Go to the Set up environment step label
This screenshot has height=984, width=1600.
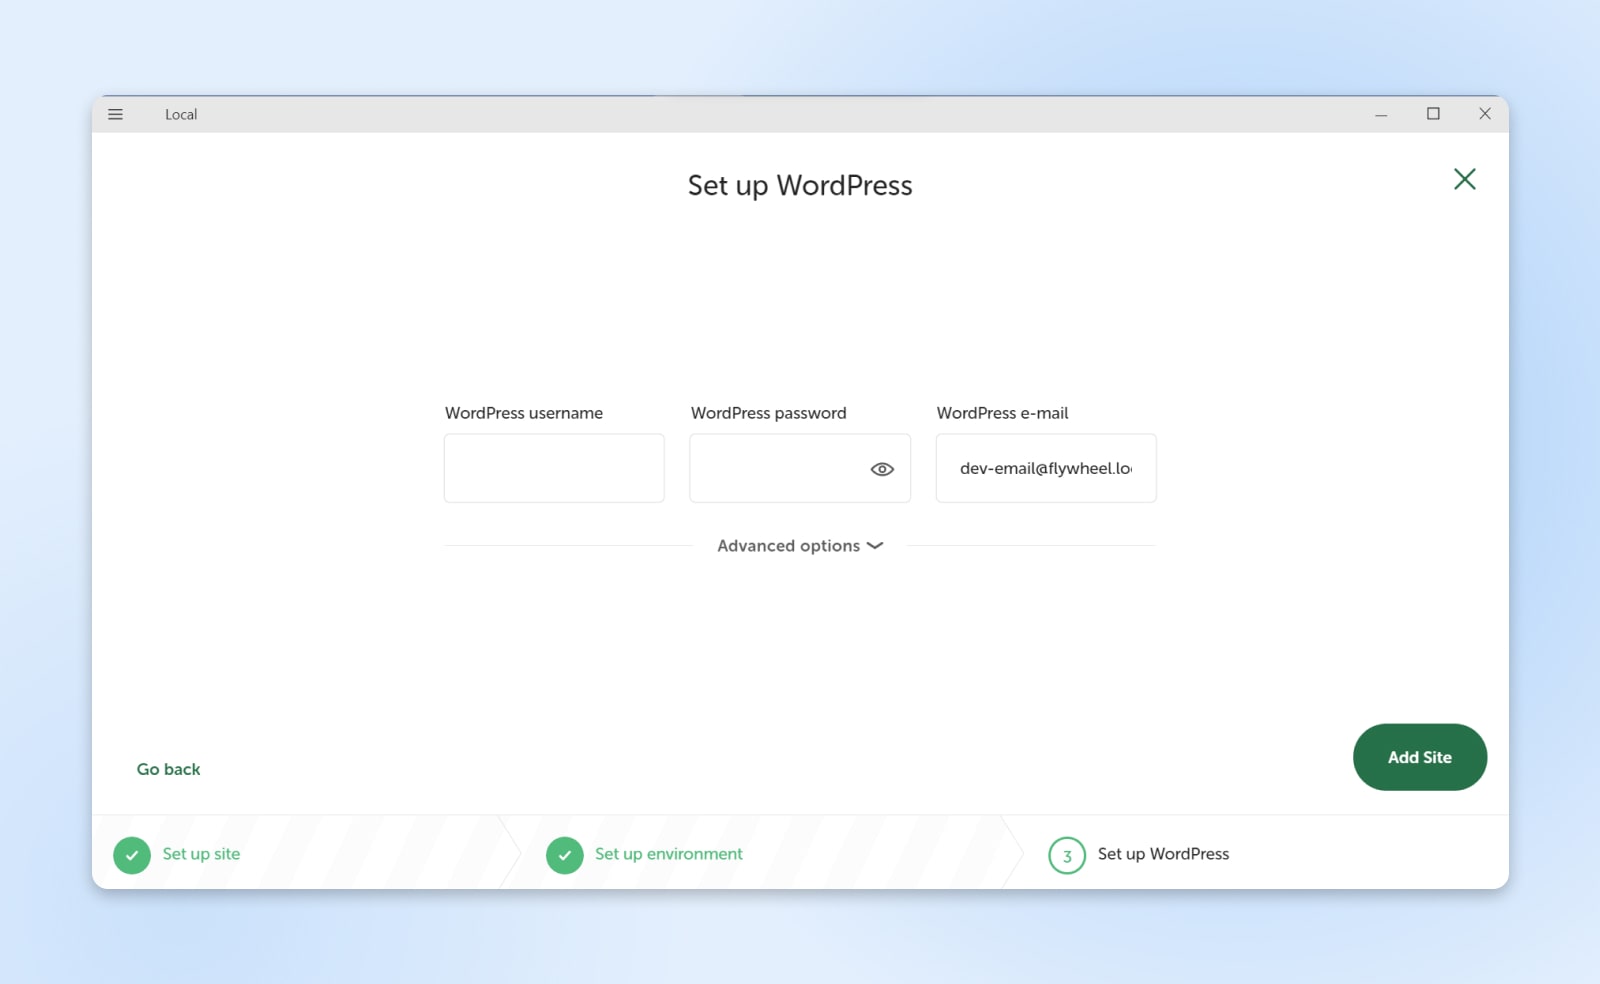pyautogui.click(x=668, y=854)
